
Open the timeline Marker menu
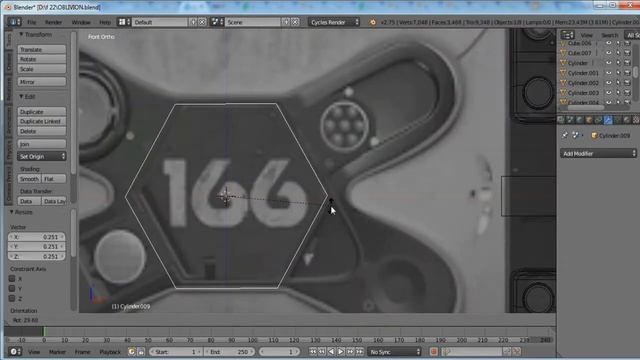[x=57, y=351]
